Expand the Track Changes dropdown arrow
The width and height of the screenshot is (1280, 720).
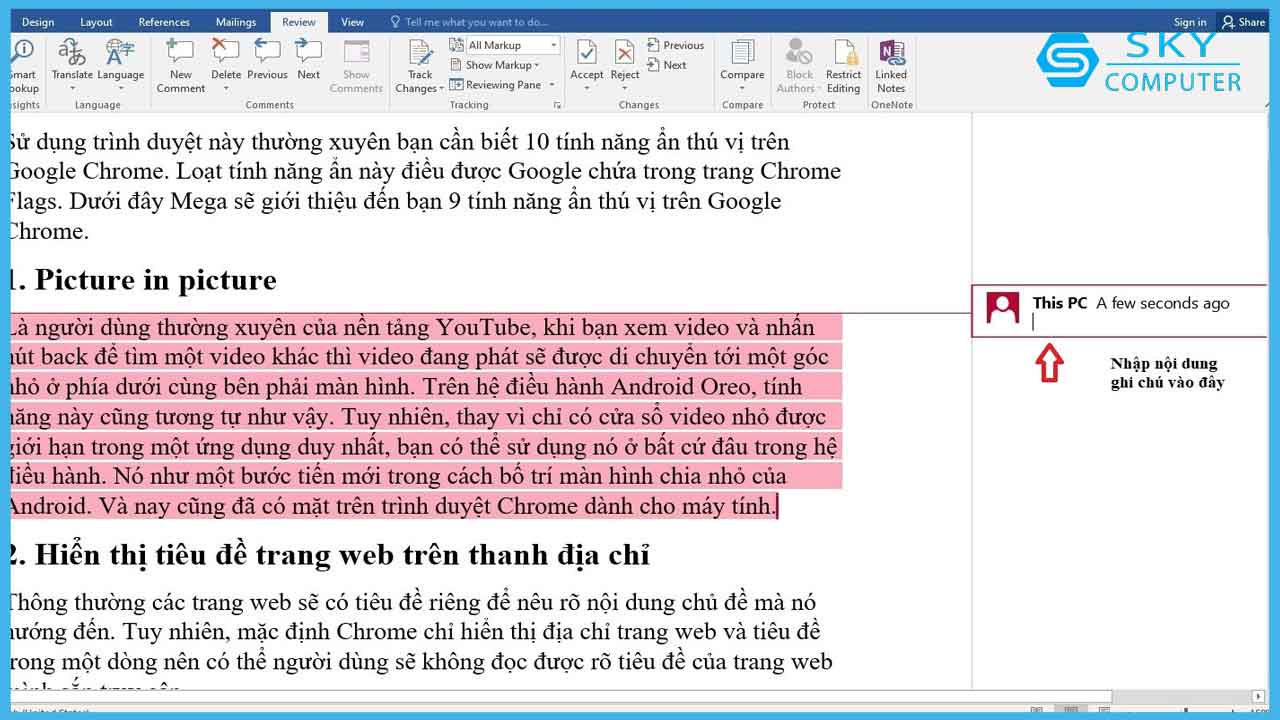441,89
